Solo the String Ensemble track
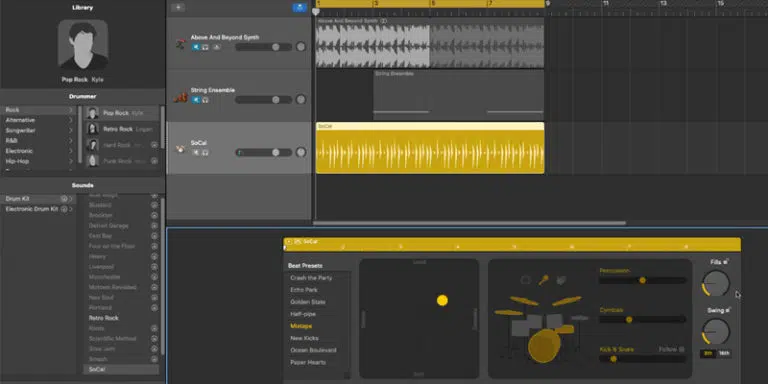The image size is (768, 384). coord(205,100)
